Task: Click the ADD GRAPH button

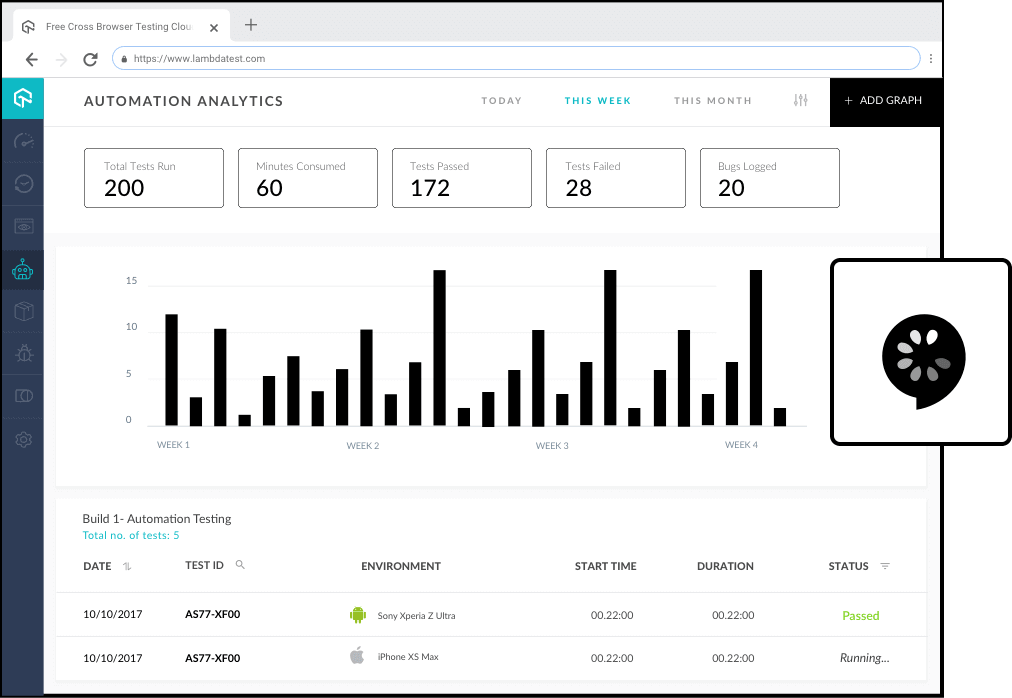Action: pyautogui.click(x=884, y=100)
